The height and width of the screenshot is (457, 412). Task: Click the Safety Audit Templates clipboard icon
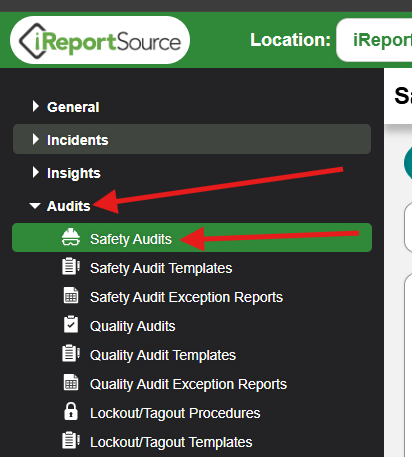pyautogui.click(x=71, y=266)
